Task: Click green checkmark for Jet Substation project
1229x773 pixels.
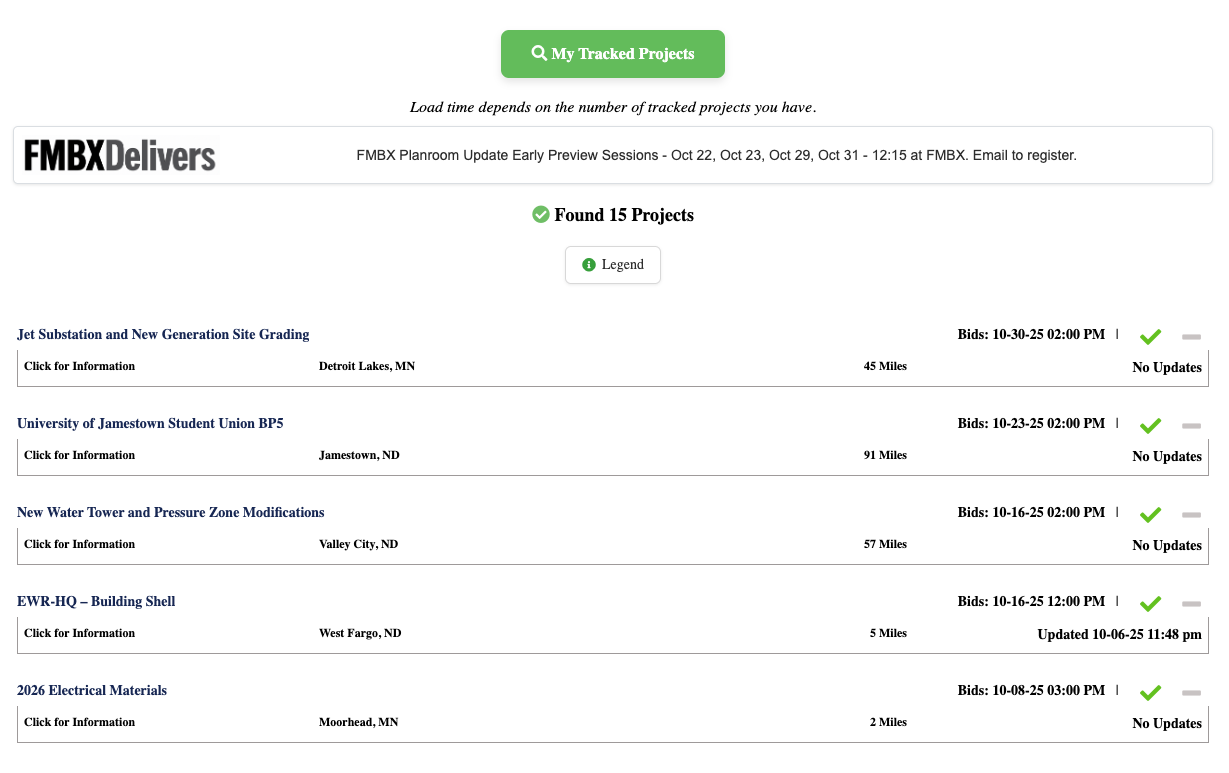Action: click(1150, 337)
